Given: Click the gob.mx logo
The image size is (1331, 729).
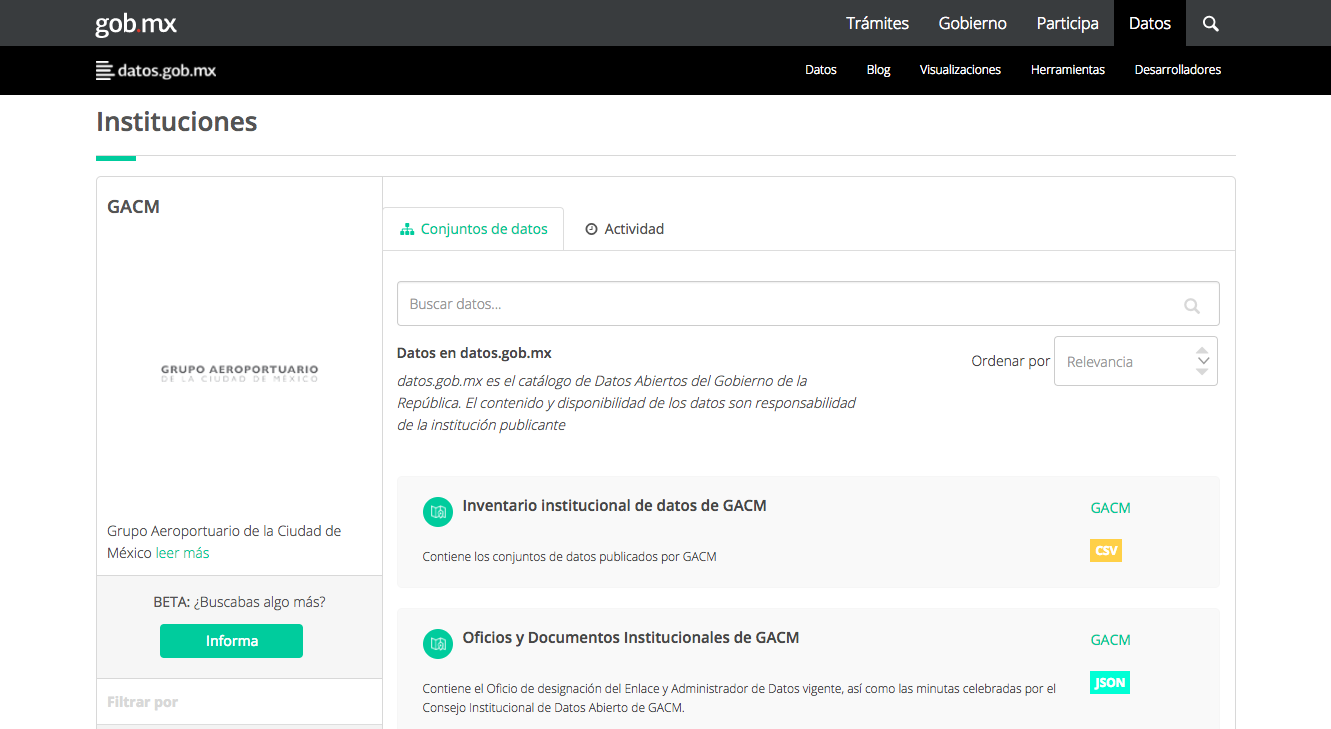Looking at the screenshot, I should click(x=136, y=23).
